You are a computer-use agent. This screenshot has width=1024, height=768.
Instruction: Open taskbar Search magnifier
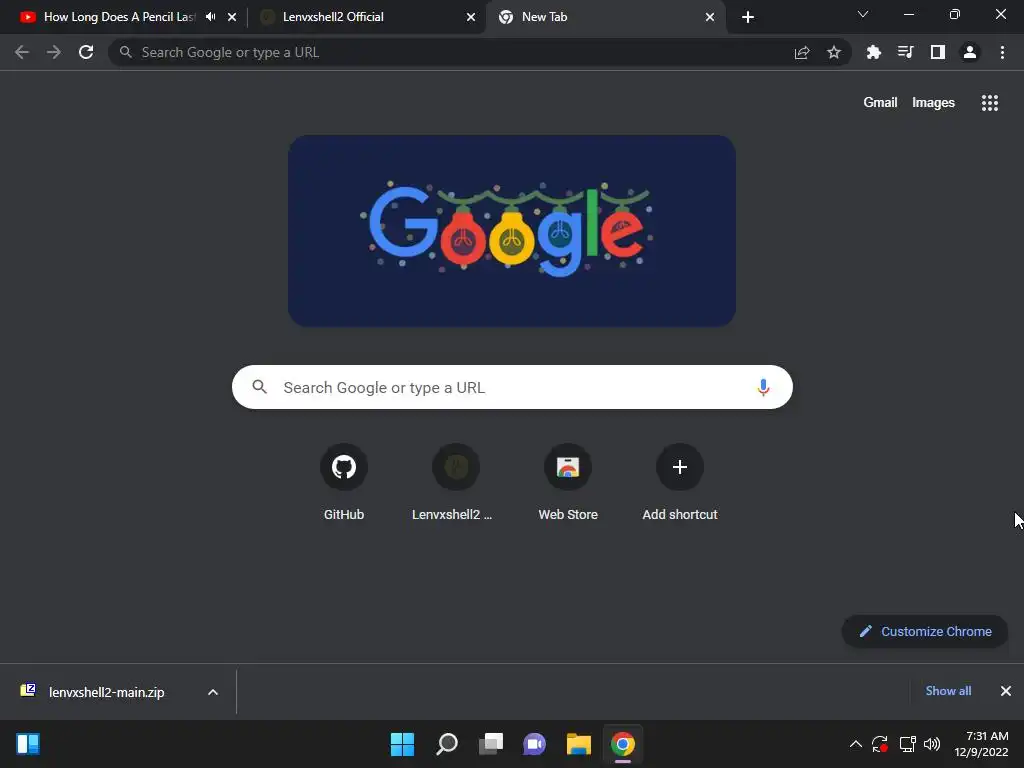click(447, 744)
